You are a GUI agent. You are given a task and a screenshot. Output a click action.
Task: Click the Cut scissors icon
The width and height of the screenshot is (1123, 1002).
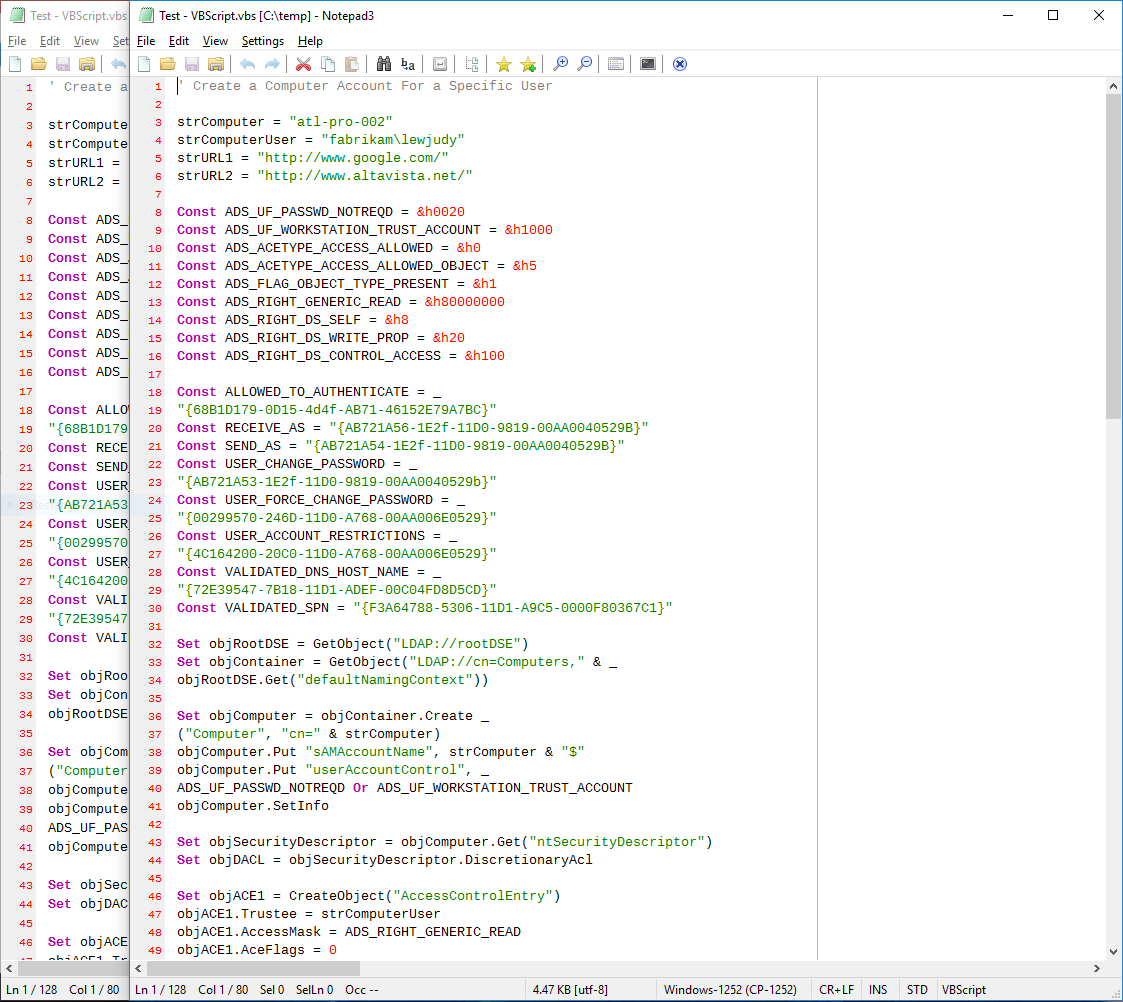coord(304,64)
